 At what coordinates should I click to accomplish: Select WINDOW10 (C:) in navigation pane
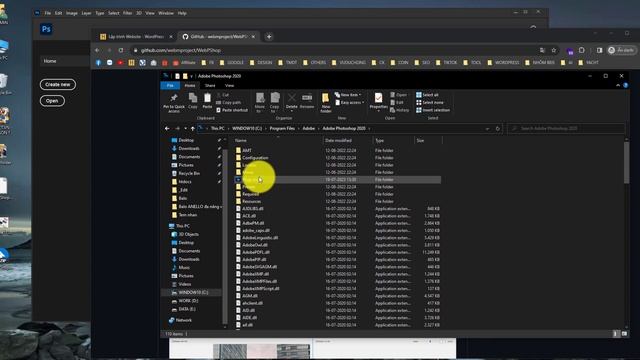click(x=193, y=293)
